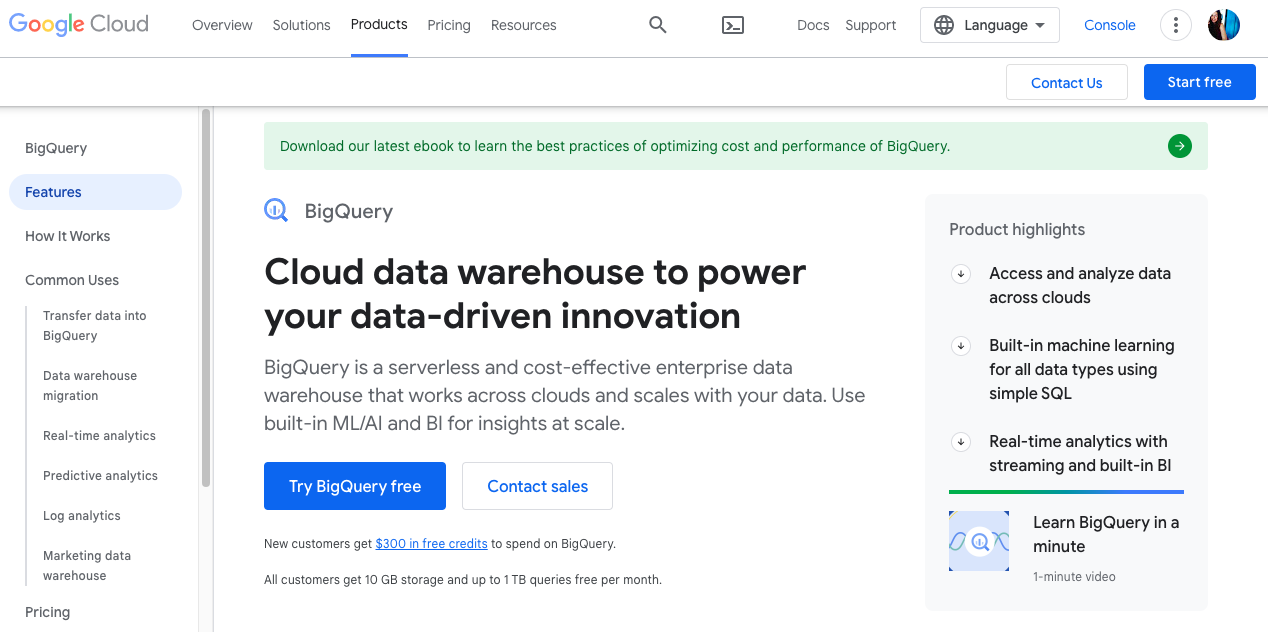Screen dimensions: 1268x632
Task: Click the Start free button
Action: (1199, 82)
